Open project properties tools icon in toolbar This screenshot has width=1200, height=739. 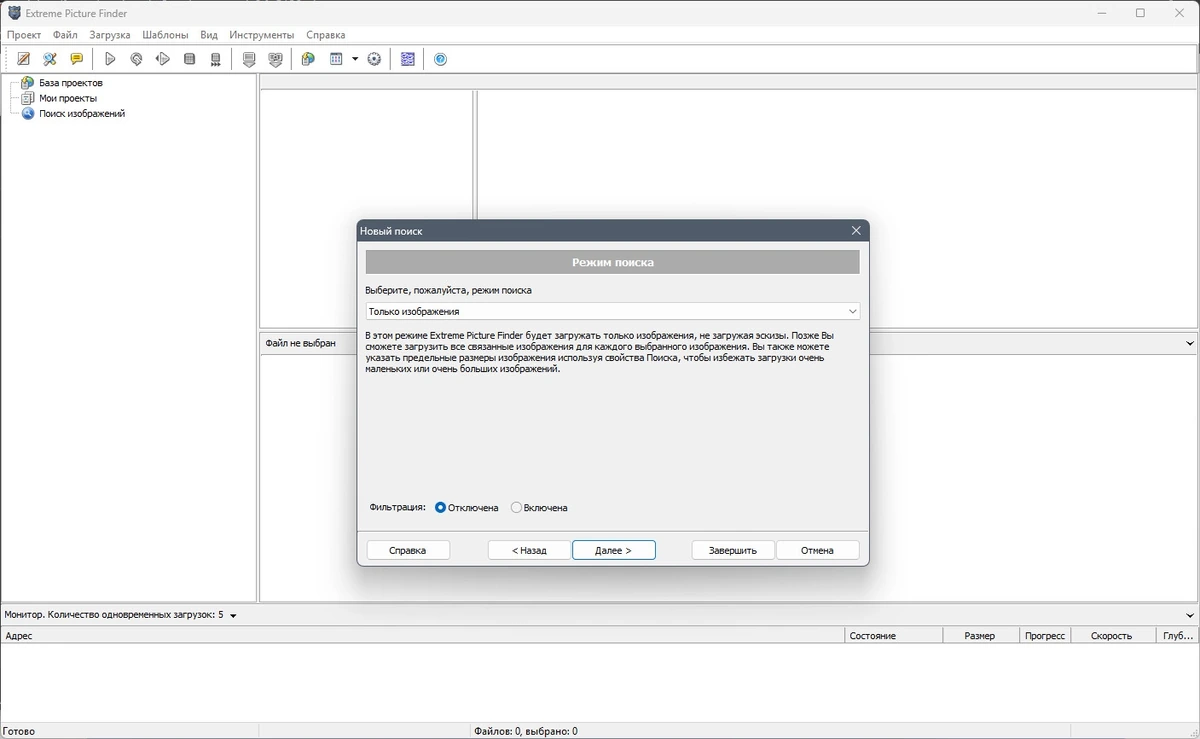pos(50,59)
